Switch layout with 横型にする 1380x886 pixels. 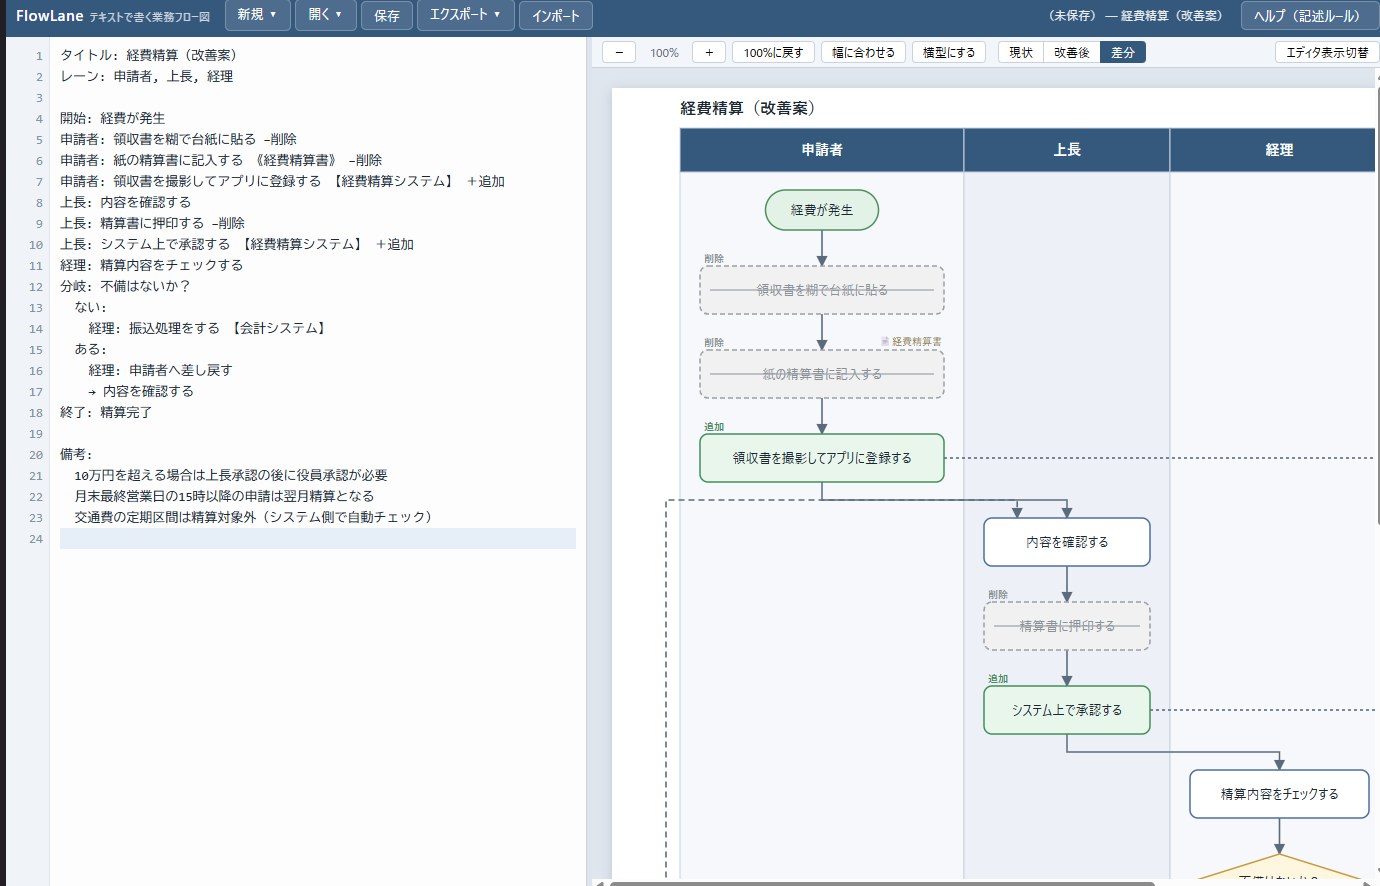point(949,52)
